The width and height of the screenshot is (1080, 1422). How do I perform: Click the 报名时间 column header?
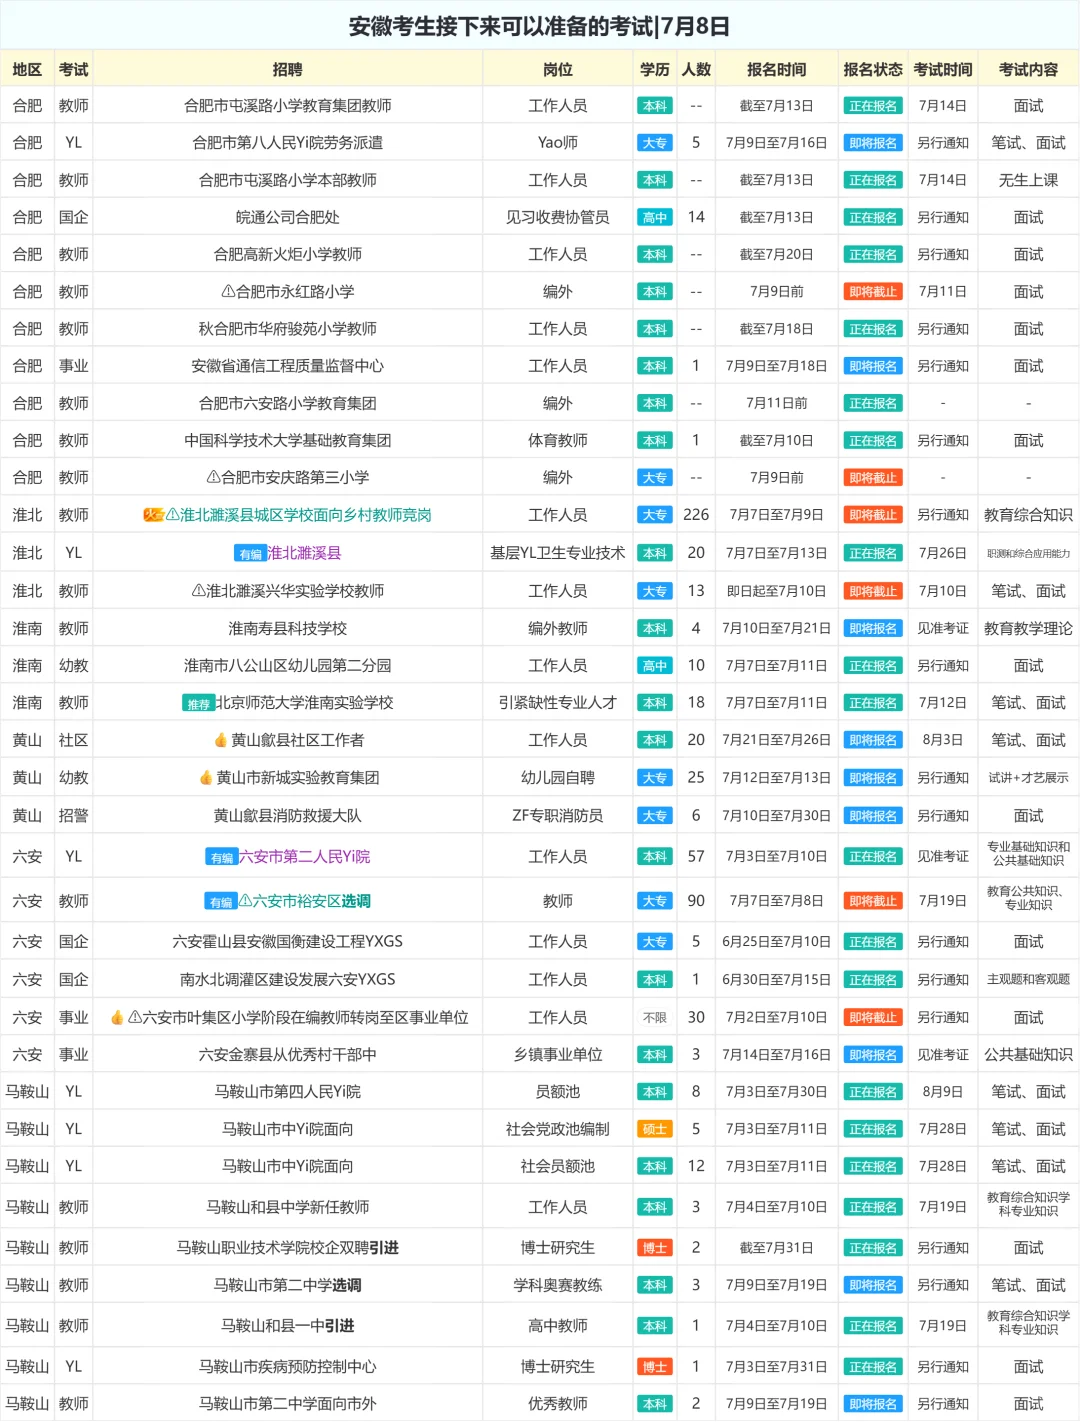tap(777, 69)
